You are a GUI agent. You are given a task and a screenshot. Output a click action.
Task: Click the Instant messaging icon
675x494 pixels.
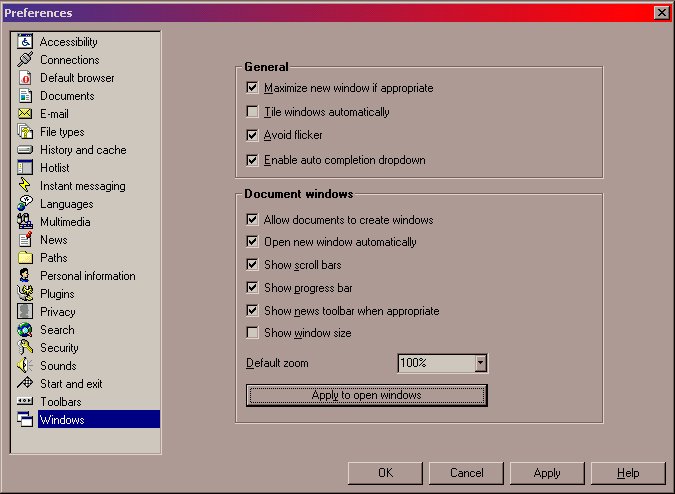25,186
